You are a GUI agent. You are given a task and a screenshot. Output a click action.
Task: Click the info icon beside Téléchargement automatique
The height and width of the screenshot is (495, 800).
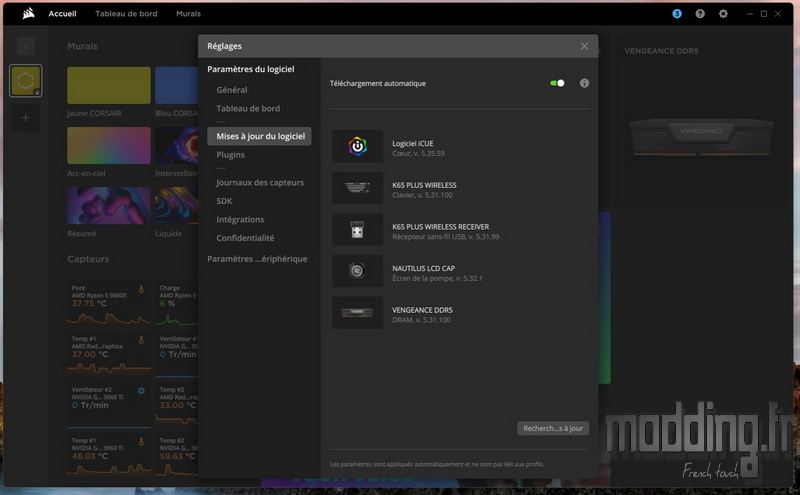point(584,83)
